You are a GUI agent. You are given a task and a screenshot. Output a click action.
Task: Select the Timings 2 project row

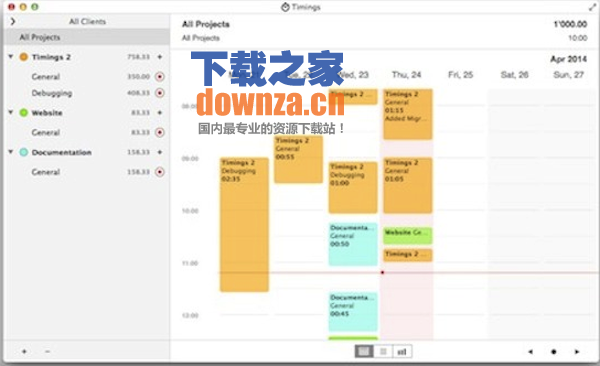tap(87, 57)
